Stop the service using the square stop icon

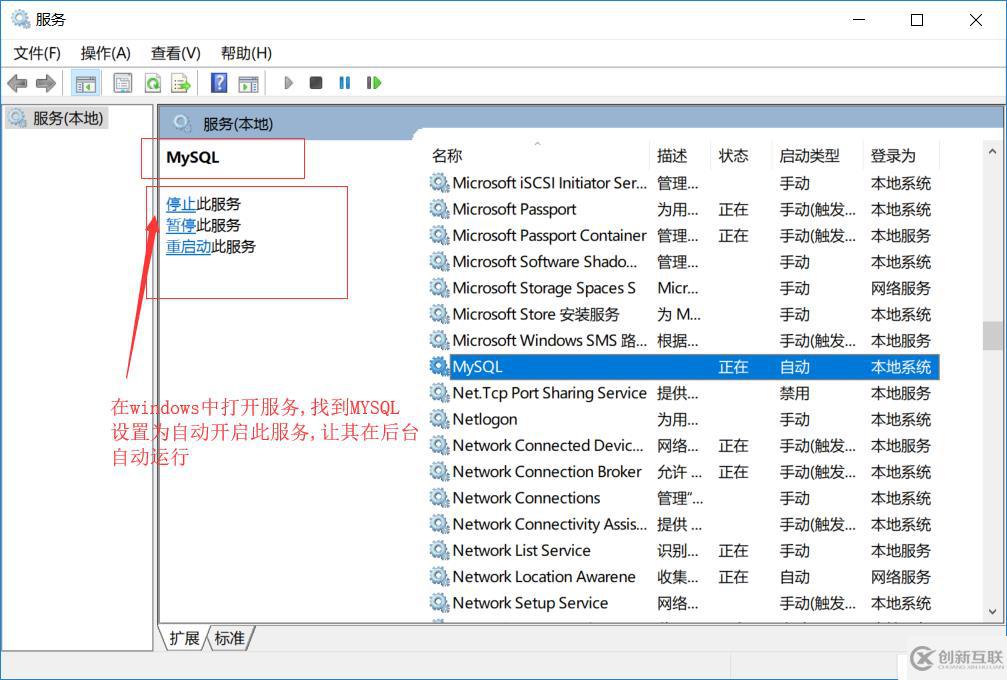pos(315,83)
